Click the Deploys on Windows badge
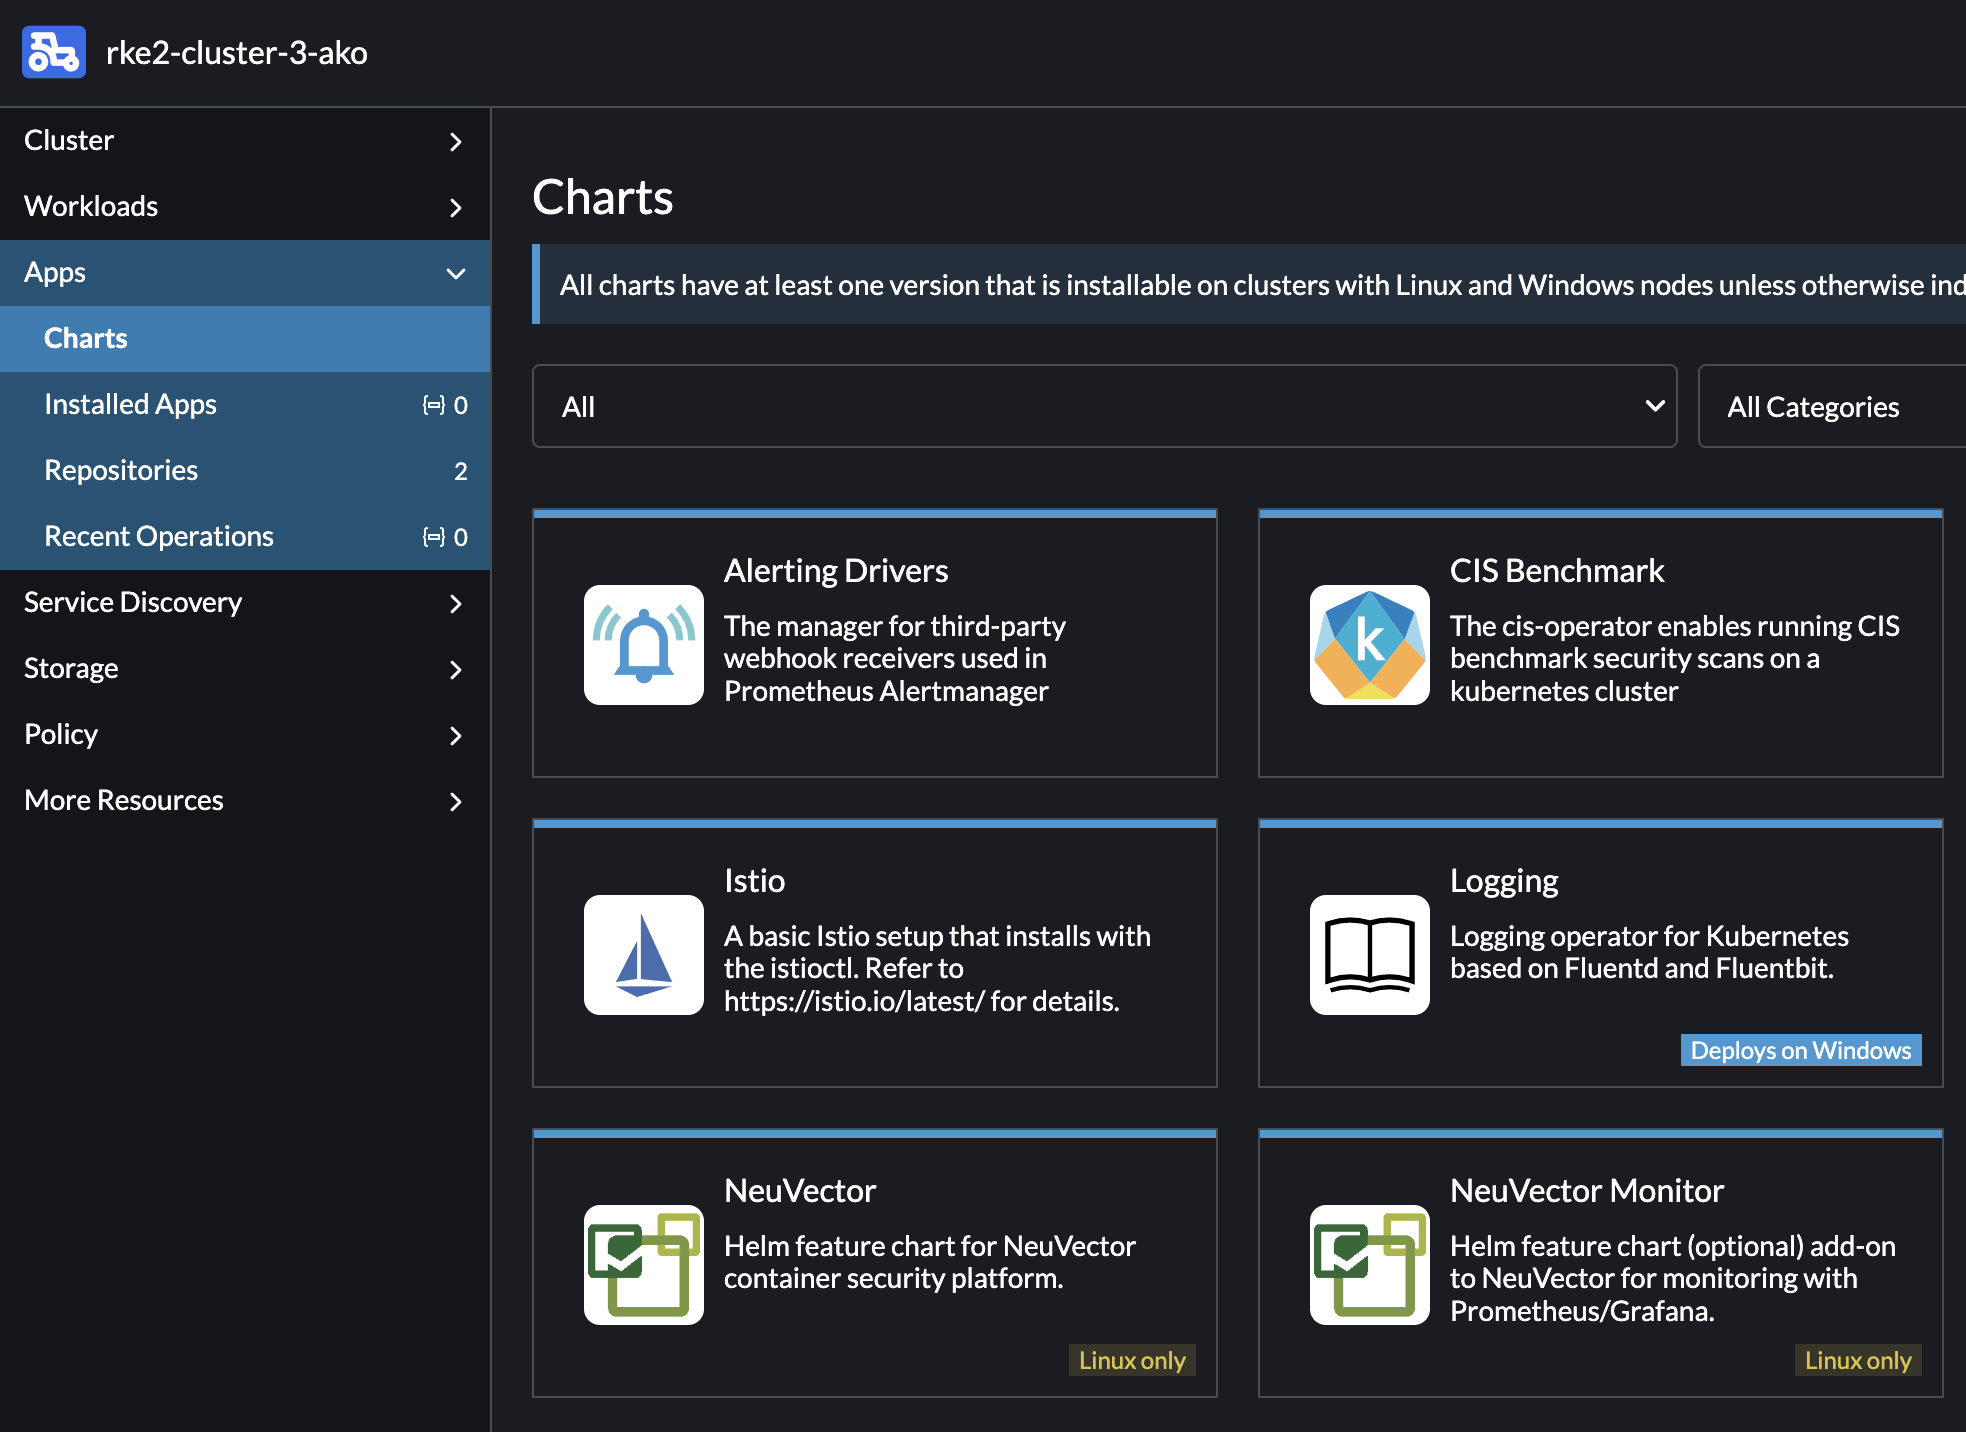1966x1432 pixels. [1801, 1050]
